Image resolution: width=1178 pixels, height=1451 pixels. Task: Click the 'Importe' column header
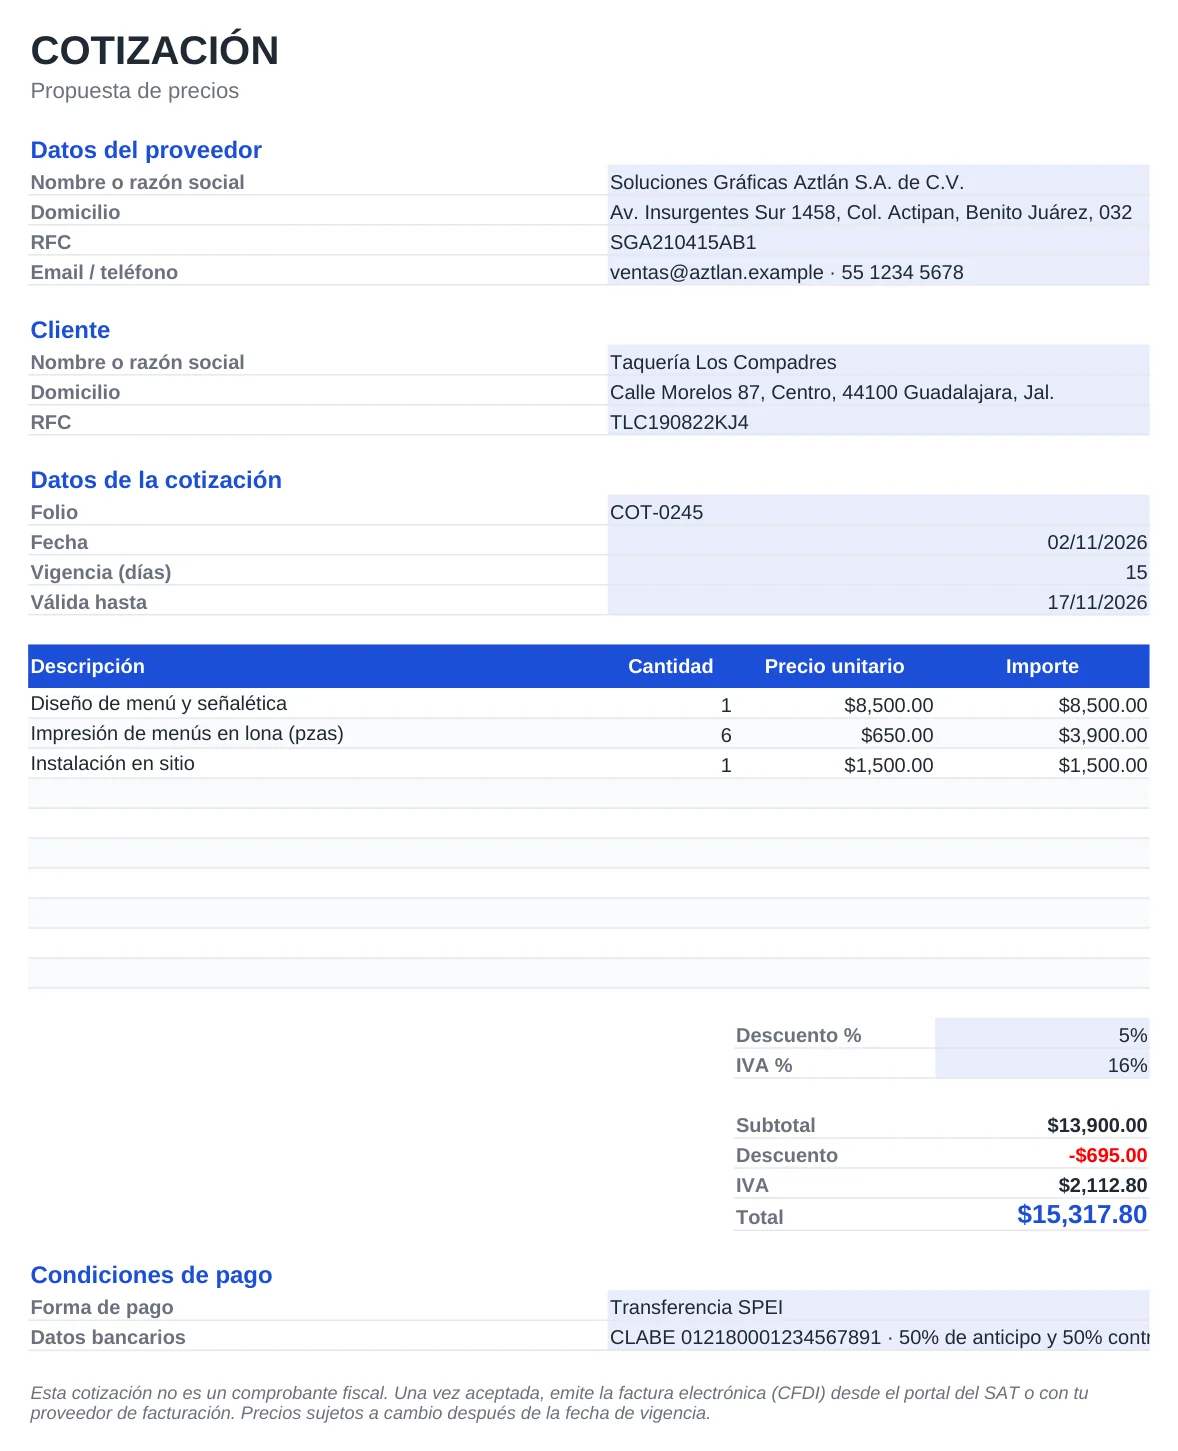click(x=1042, y=666)
